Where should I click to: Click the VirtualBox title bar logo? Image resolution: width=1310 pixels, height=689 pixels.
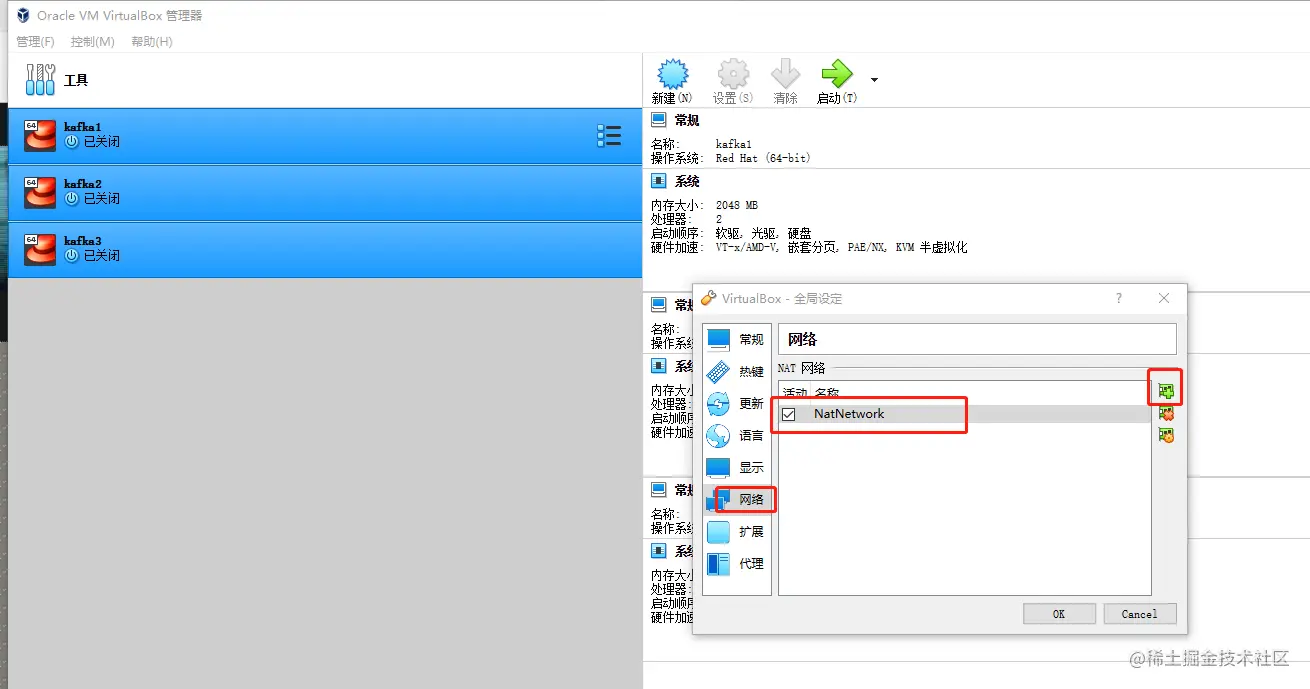pos(23,15)
